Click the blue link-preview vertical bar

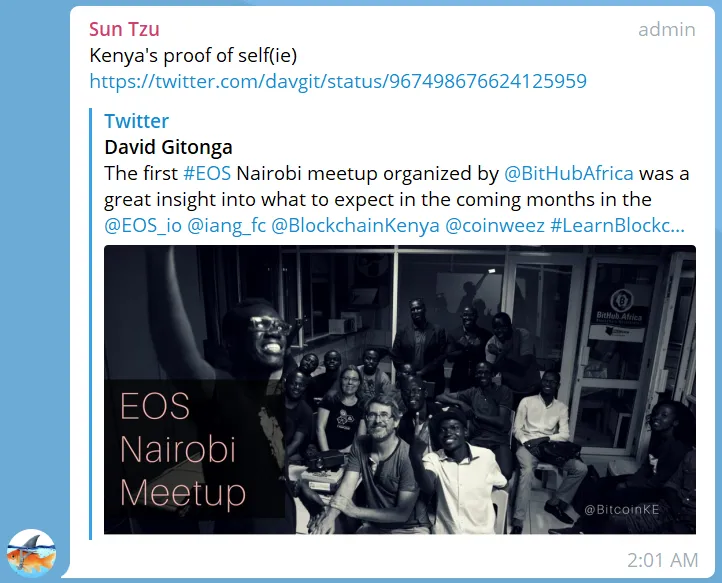pos(91,324)
